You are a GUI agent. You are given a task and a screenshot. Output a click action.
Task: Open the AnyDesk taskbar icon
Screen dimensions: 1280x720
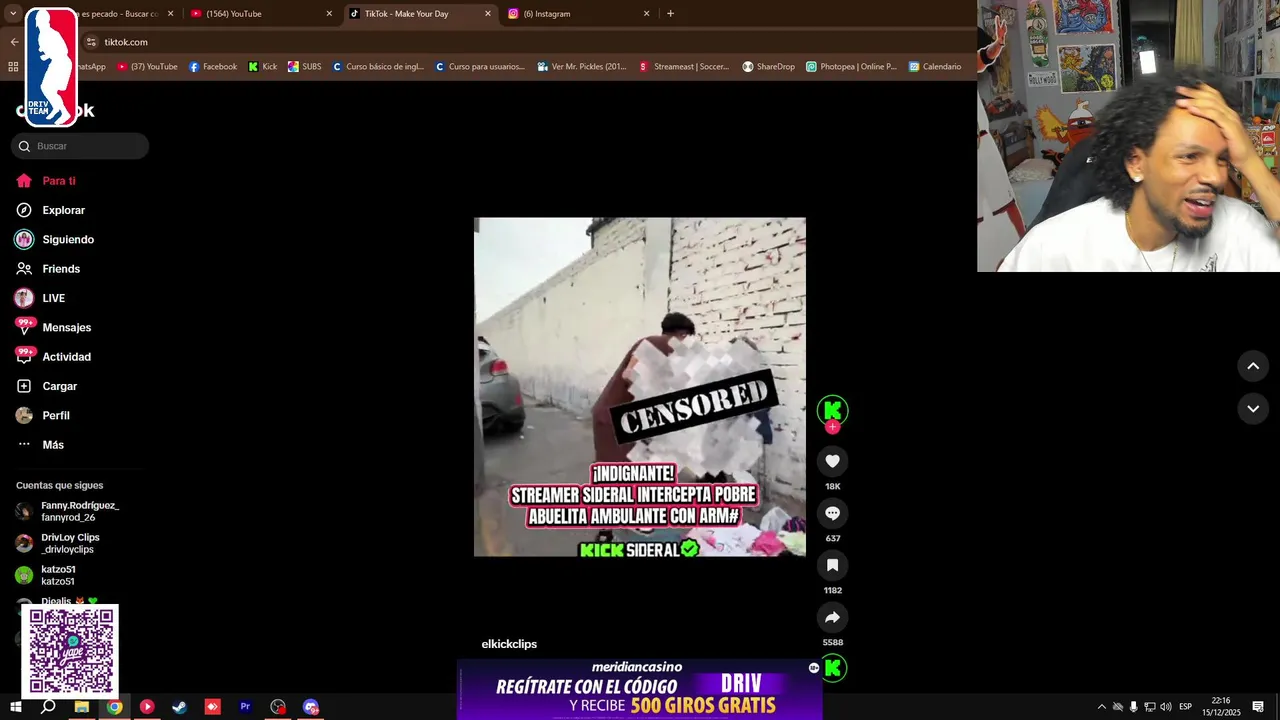tap(212, 707)
